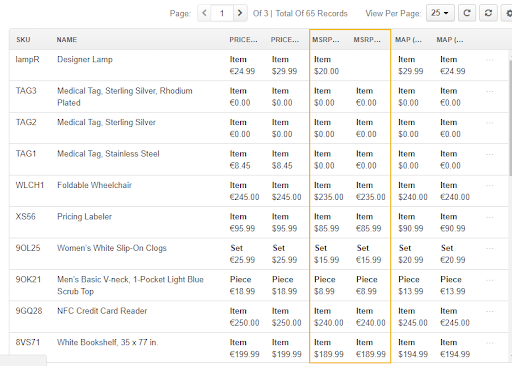Open row actions for Foldable Wheelchair
Screen dimensions: 512x366
point(490,186)
